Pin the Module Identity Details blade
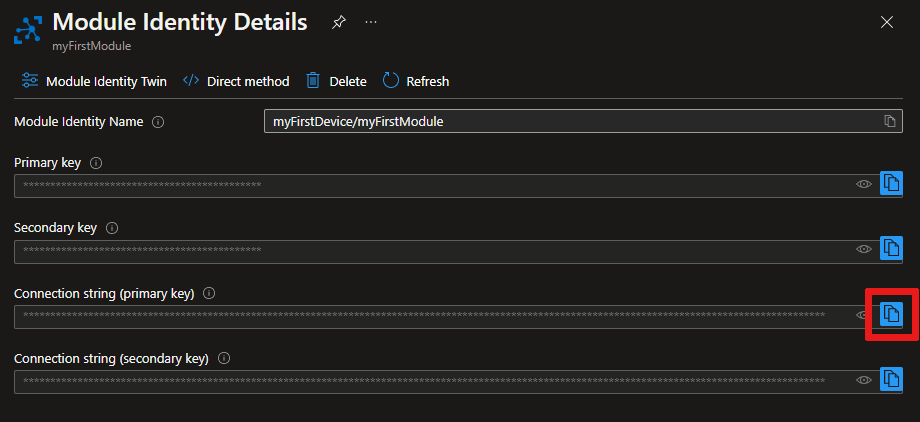Viewport: 920px width, 422px height. coord(339,22)
